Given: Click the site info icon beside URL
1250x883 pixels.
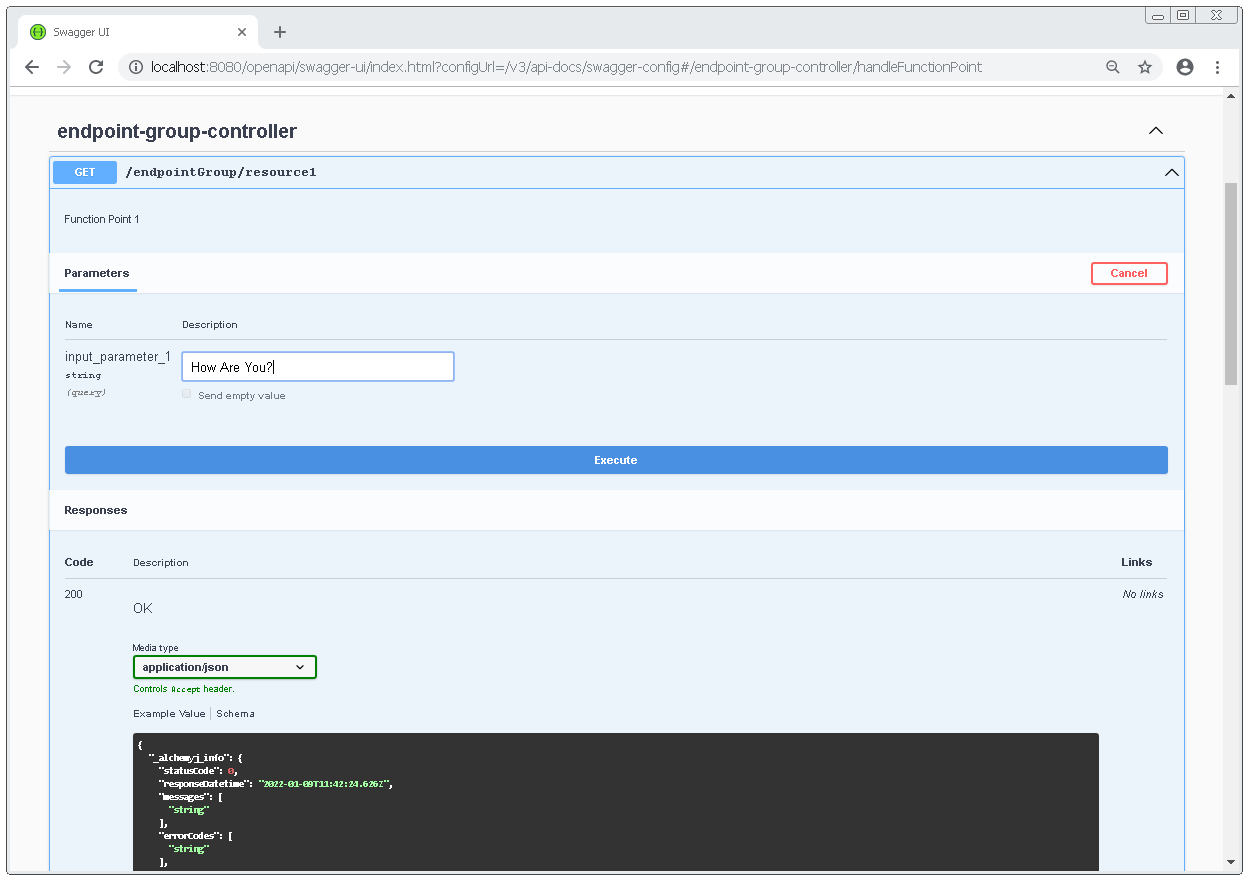Looking at the screenshot, I should pos(136,67).
